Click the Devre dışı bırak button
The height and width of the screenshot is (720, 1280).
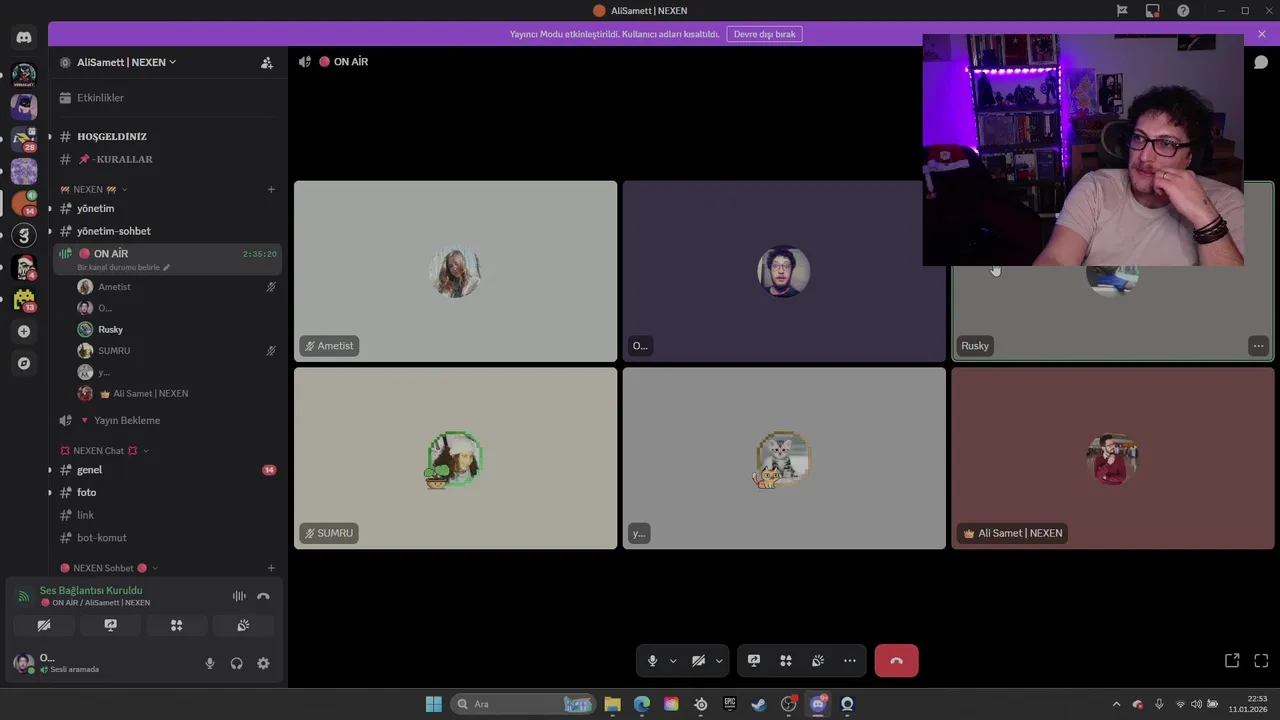[764, 34]
